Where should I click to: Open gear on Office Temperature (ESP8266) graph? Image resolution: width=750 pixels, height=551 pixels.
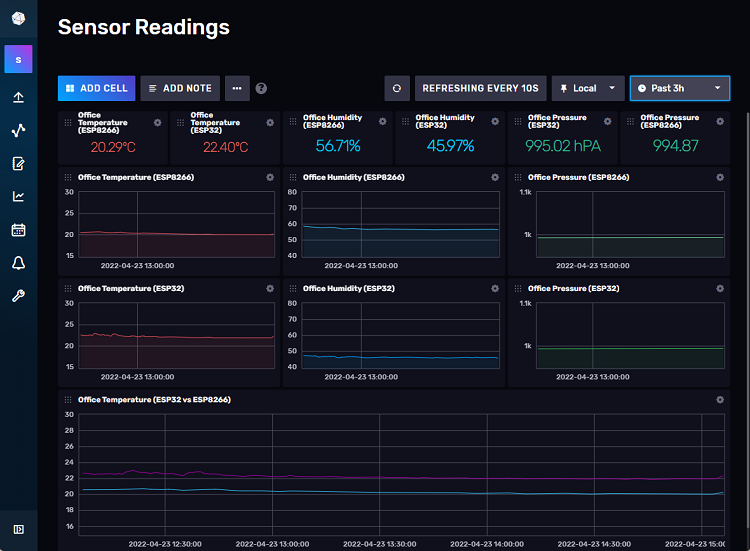click(270, 177)
